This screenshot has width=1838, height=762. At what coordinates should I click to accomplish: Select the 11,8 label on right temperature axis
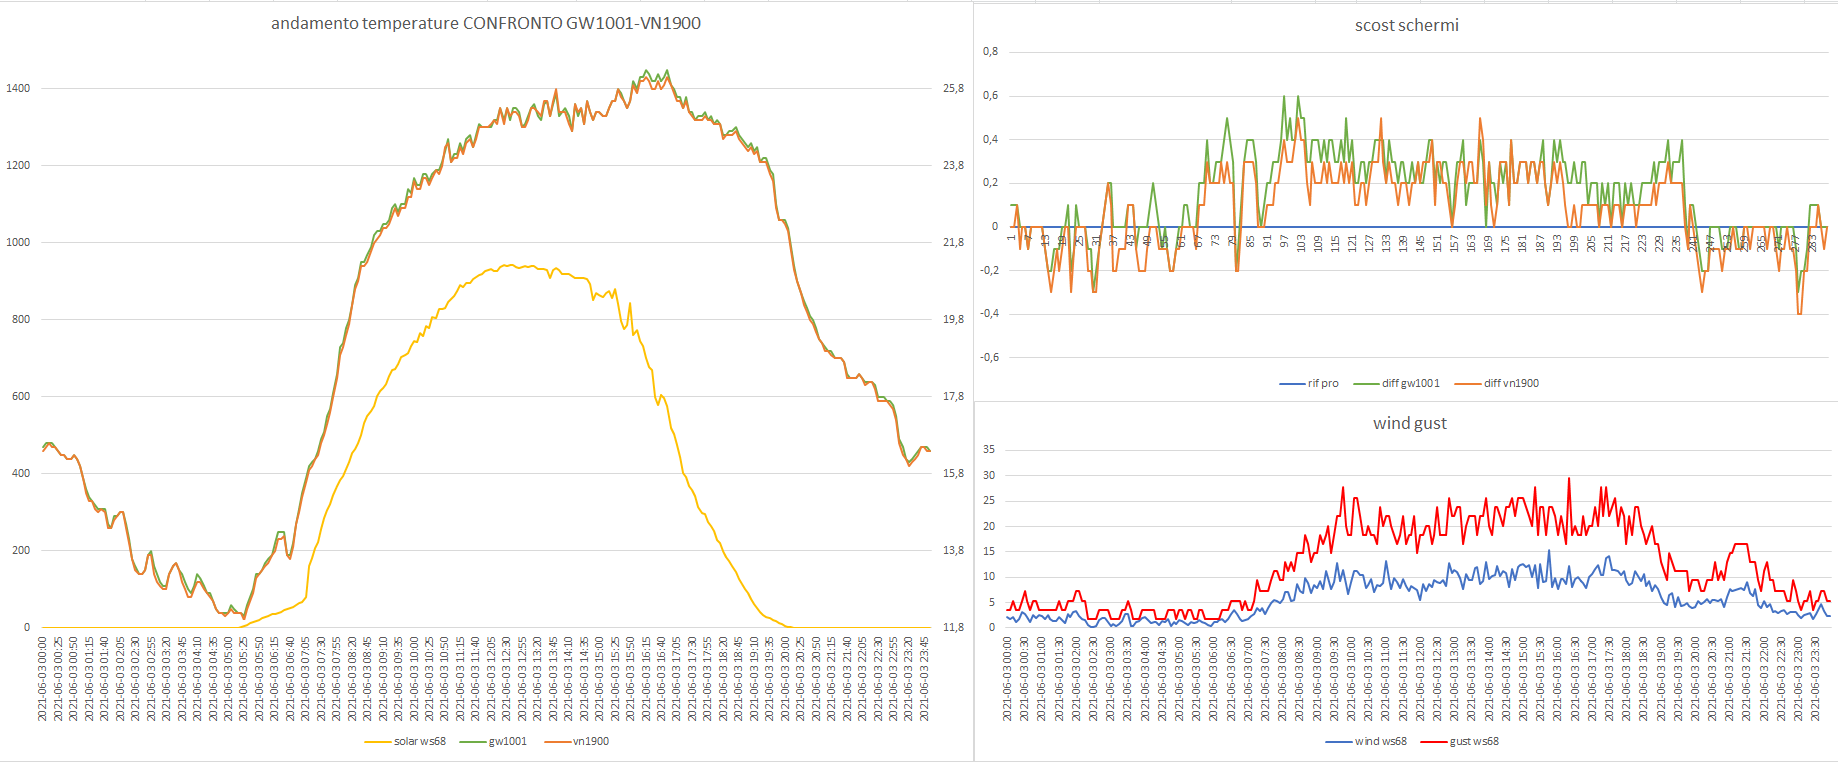tap(953, 627)
